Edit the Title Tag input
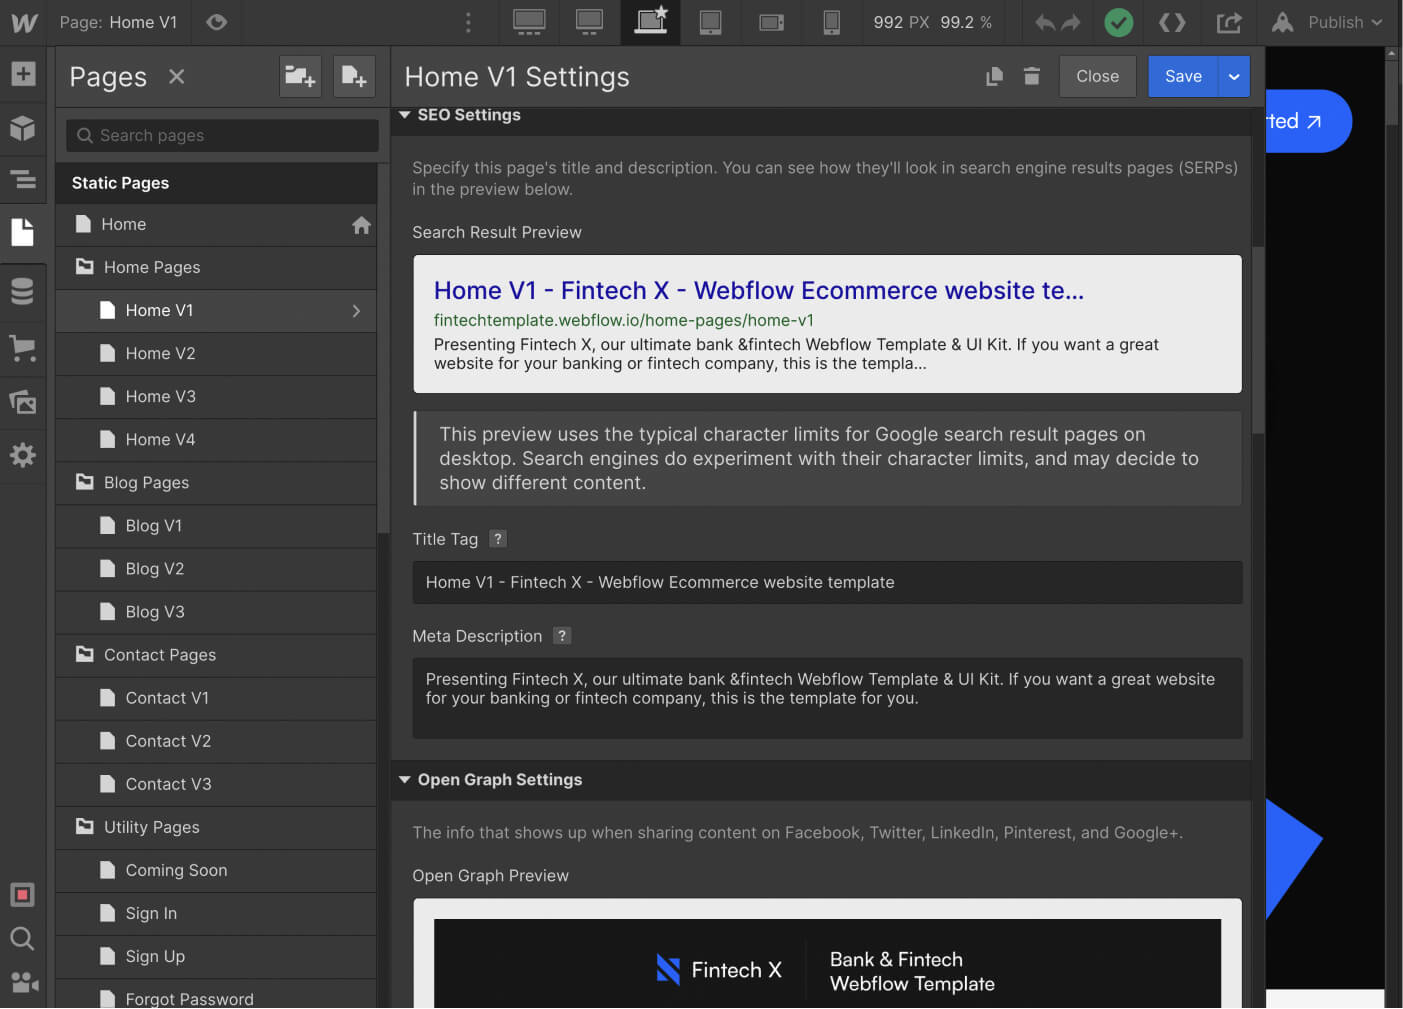The image size is (1403, 1009). pos(827,582)
